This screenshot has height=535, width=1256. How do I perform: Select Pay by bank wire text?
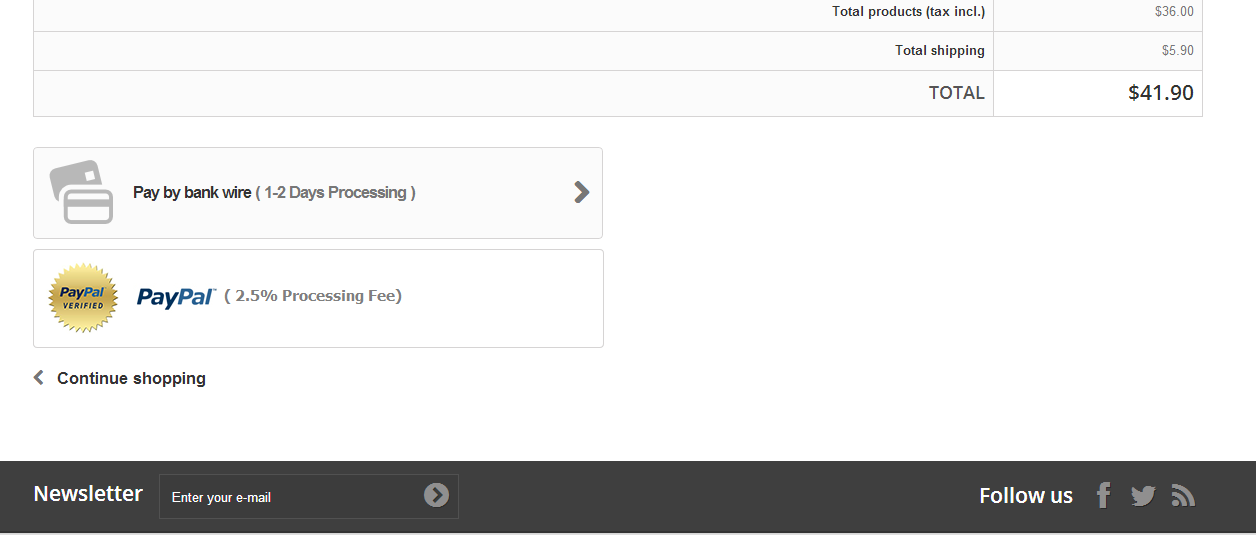point(192,192)
